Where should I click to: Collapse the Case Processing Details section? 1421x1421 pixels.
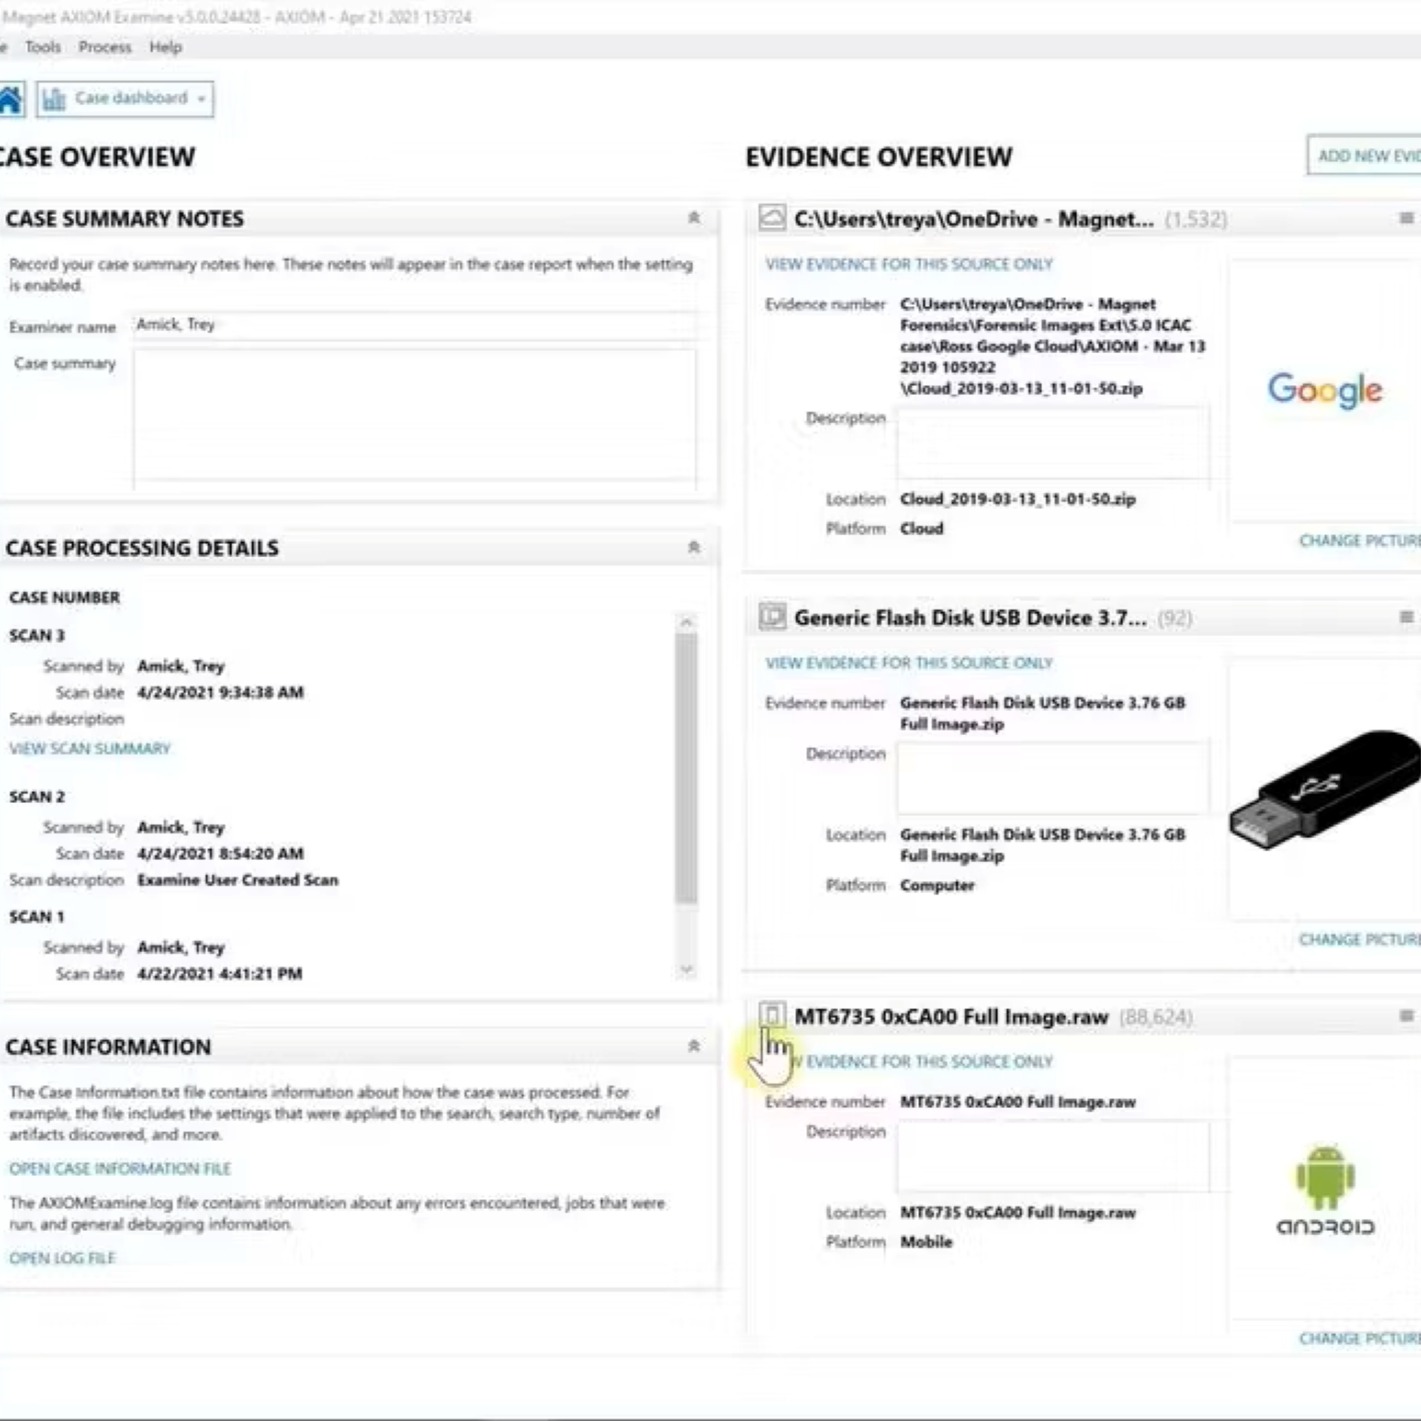(694, 547)
